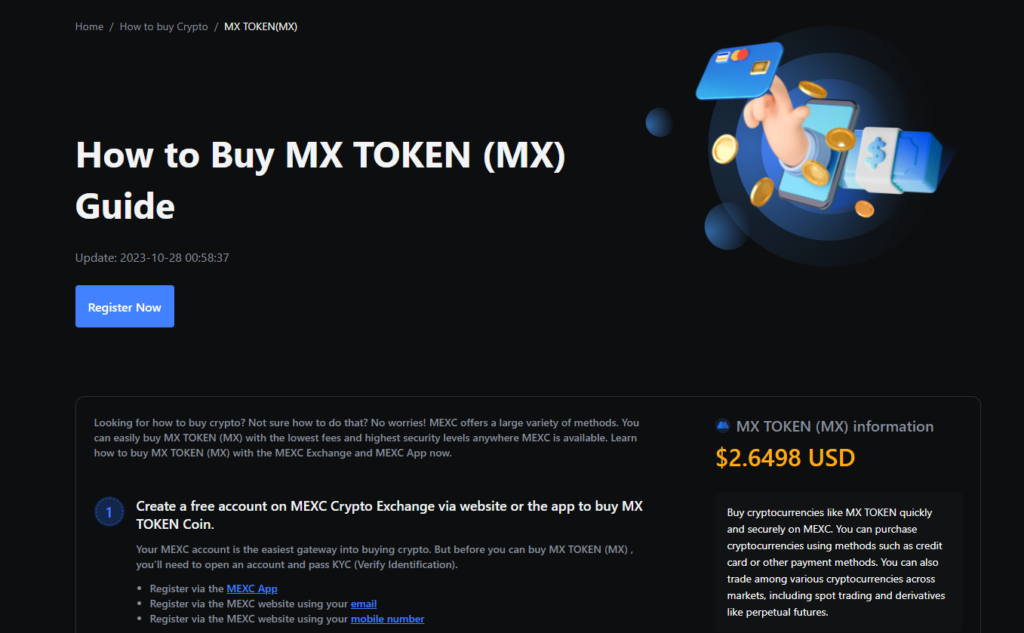The width and height of the screenshot is (1024, 633).
Task: Click the KYC verification description text
Action: (384, 557)
